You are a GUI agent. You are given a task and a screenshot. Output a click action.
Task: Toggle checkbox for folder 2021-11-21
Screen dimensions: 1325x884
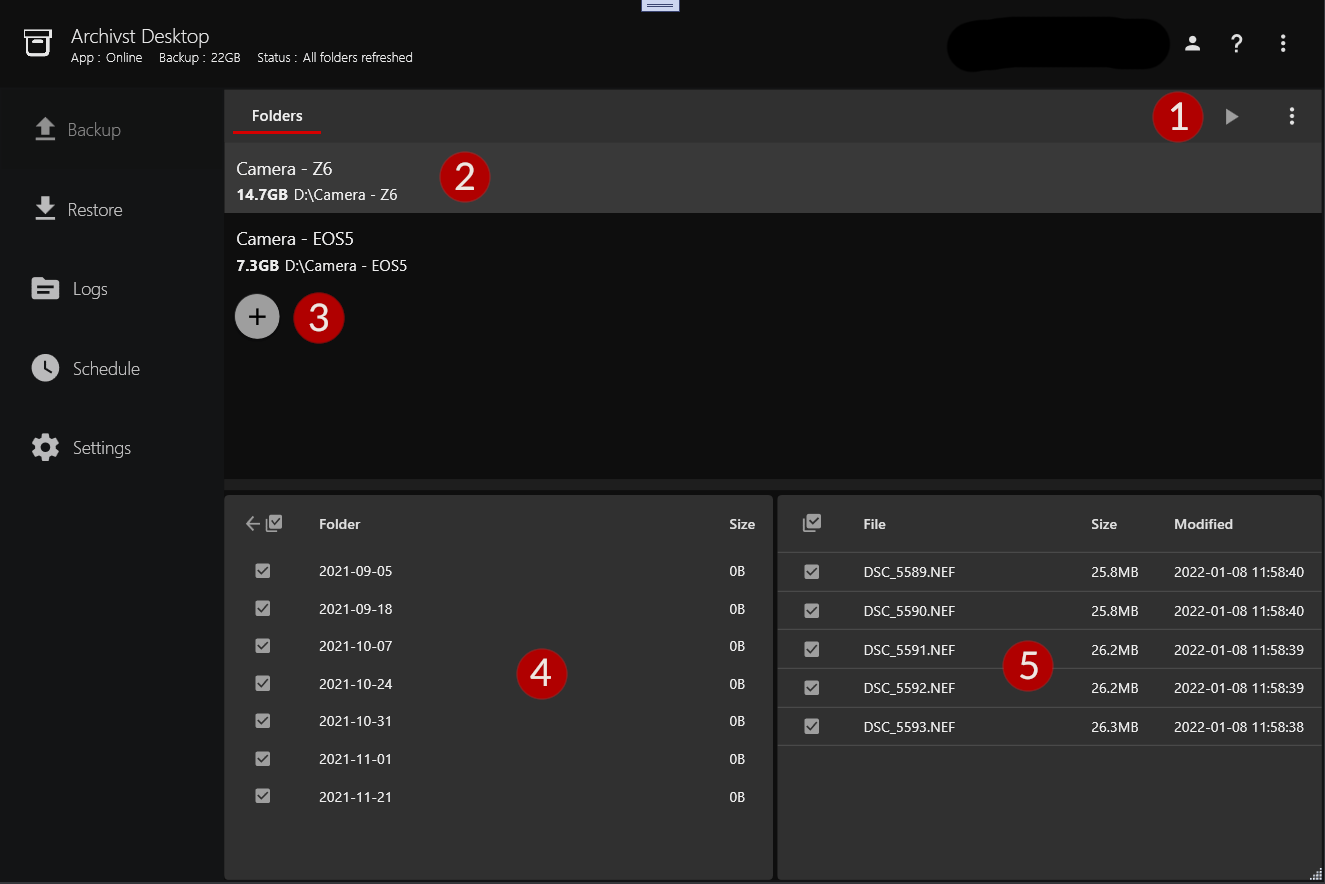(263, 797)
